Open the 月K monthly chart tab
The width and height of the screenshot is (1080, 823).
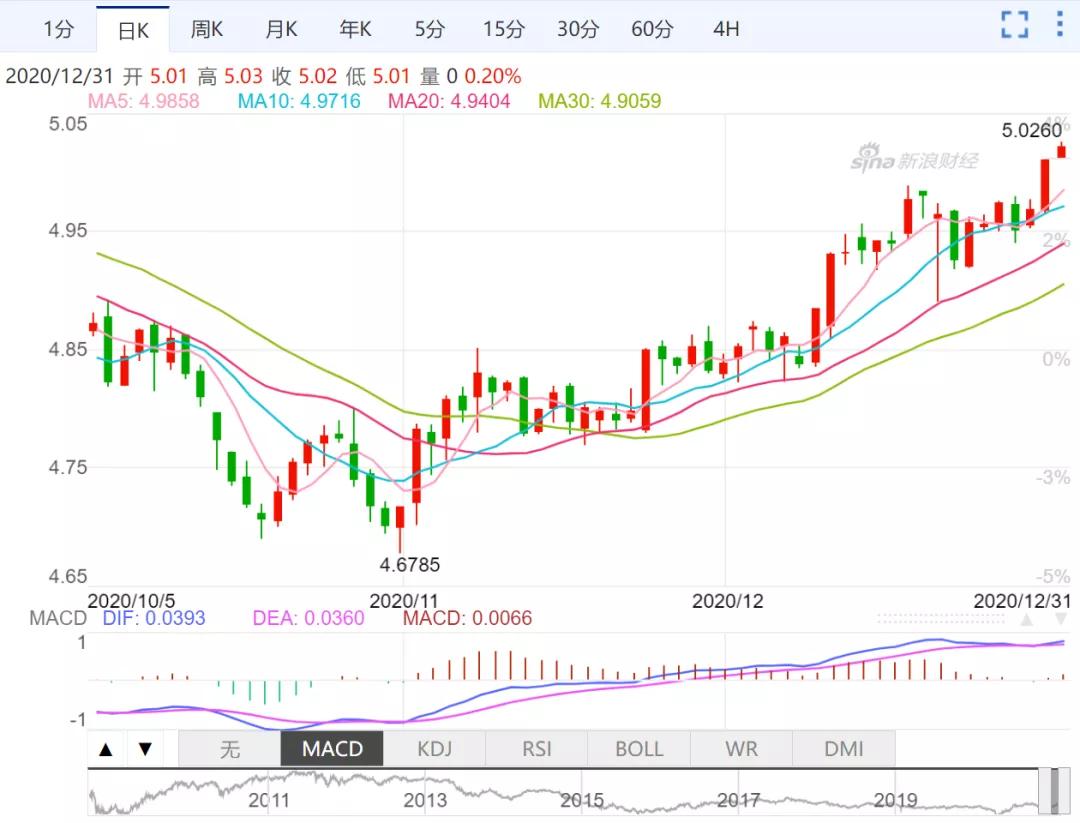tap(281, 30)
